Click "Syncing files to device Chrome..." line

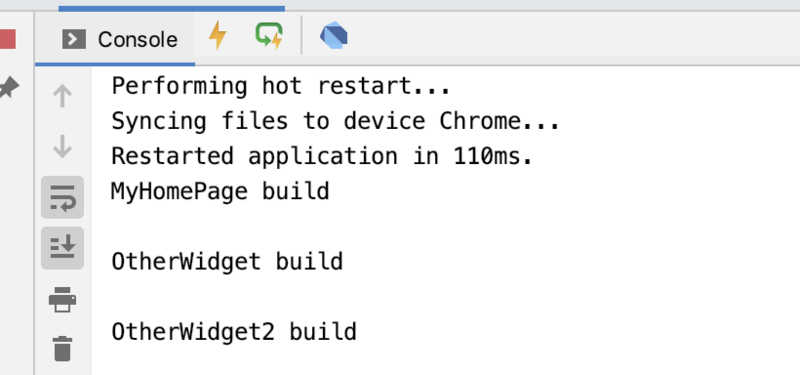336,121
